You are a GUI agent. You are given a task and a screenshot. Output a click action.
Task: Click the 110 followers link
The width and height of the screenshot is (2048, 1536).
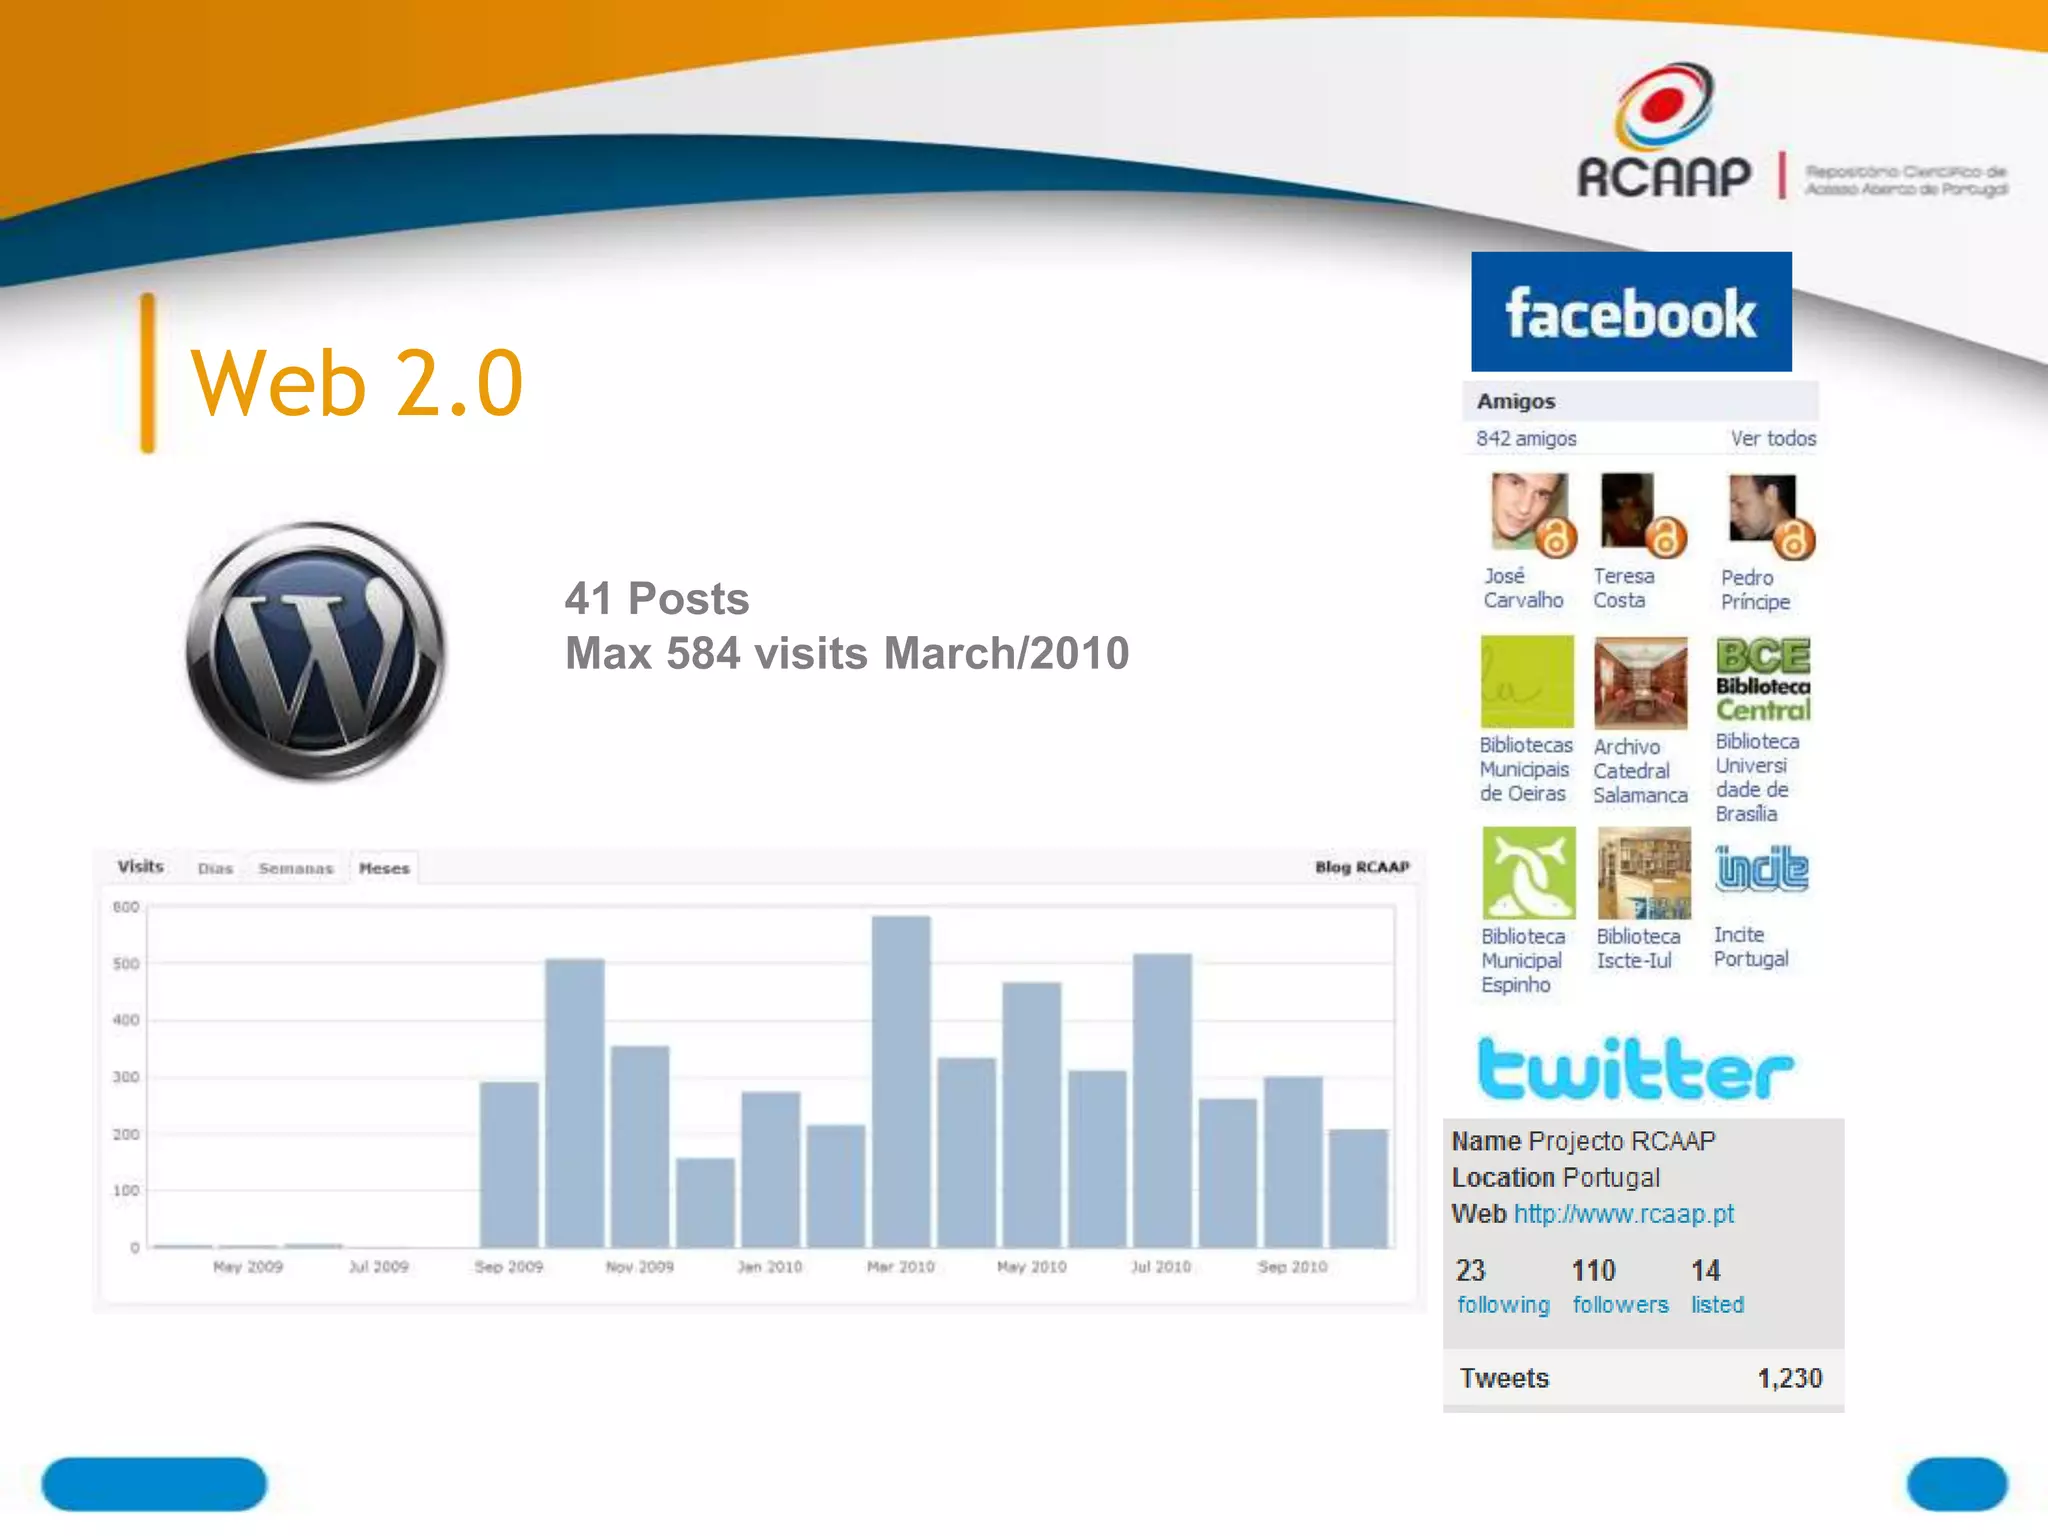1620,1286
